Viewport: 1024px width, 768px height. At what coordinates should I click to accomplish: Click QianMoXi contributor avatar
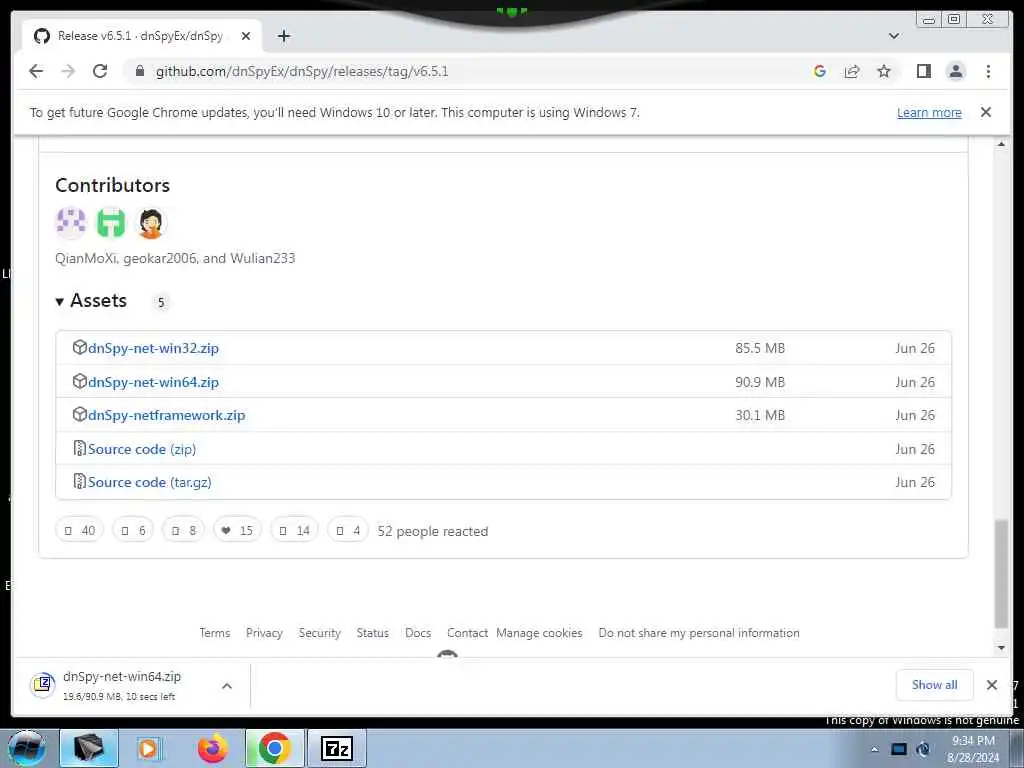pos(71,223)
